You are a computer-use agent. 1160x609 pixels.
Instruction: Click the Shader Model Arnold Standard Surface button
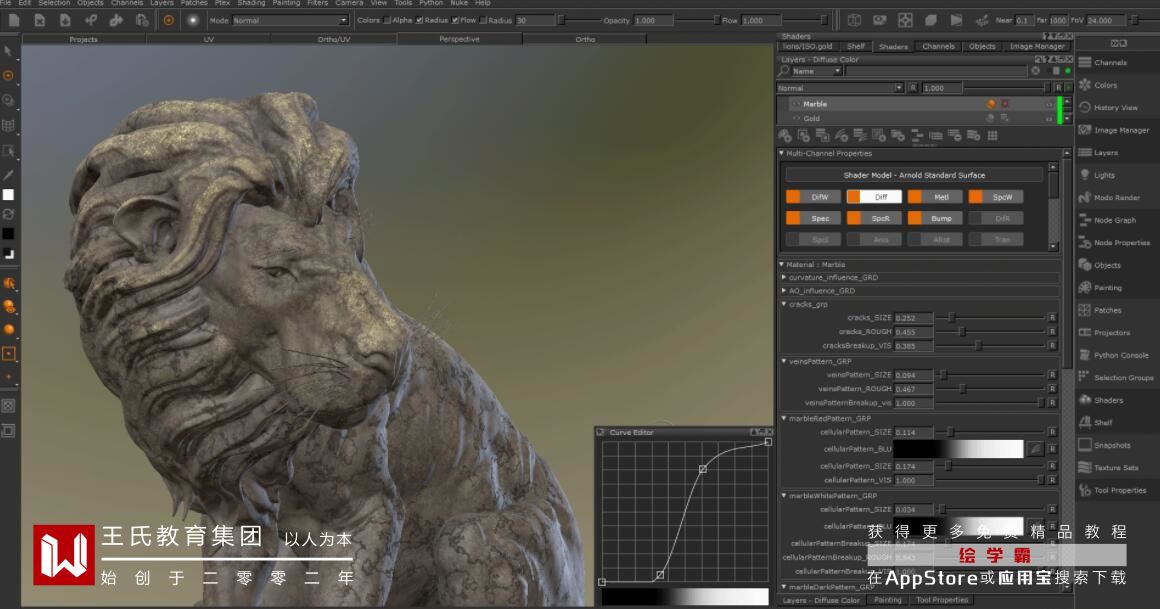[914, 175]
